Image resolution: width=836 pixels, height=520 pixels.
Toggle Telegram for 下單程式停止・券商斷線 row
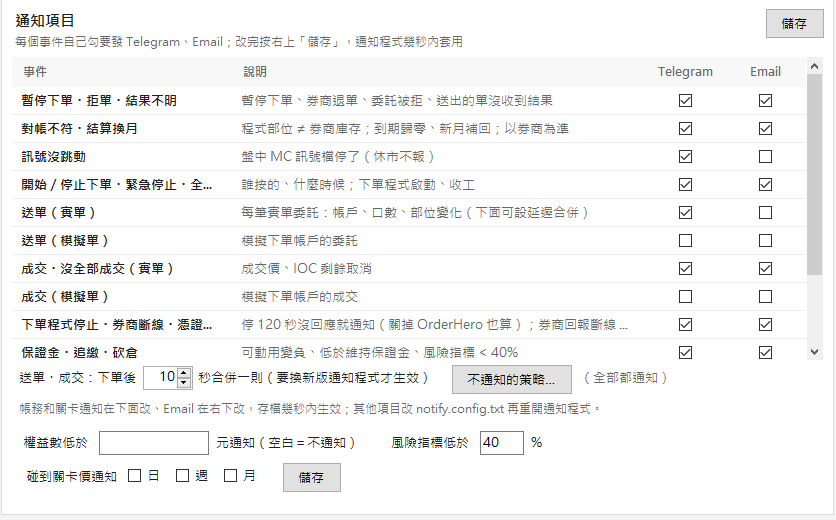(x=685, y=324)
